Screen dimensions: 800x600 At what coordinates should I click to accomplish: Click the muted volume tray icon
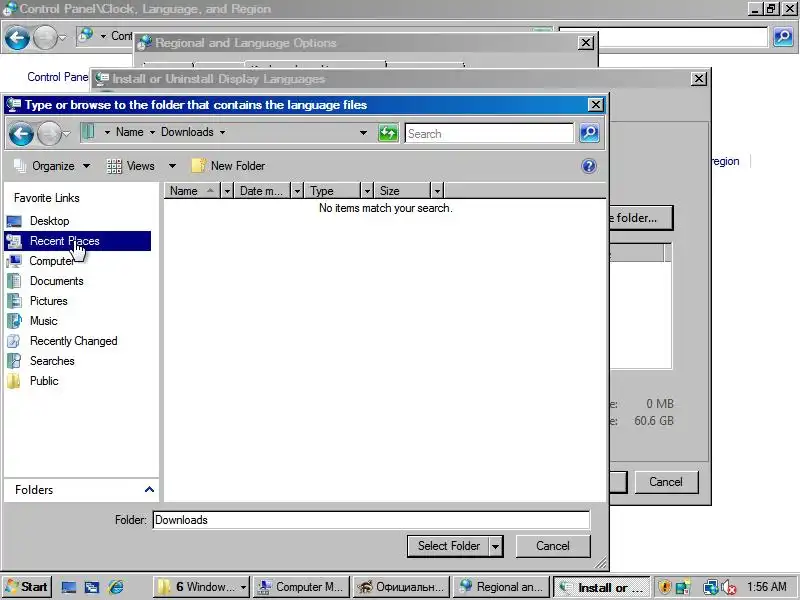(x=729, y=588)
